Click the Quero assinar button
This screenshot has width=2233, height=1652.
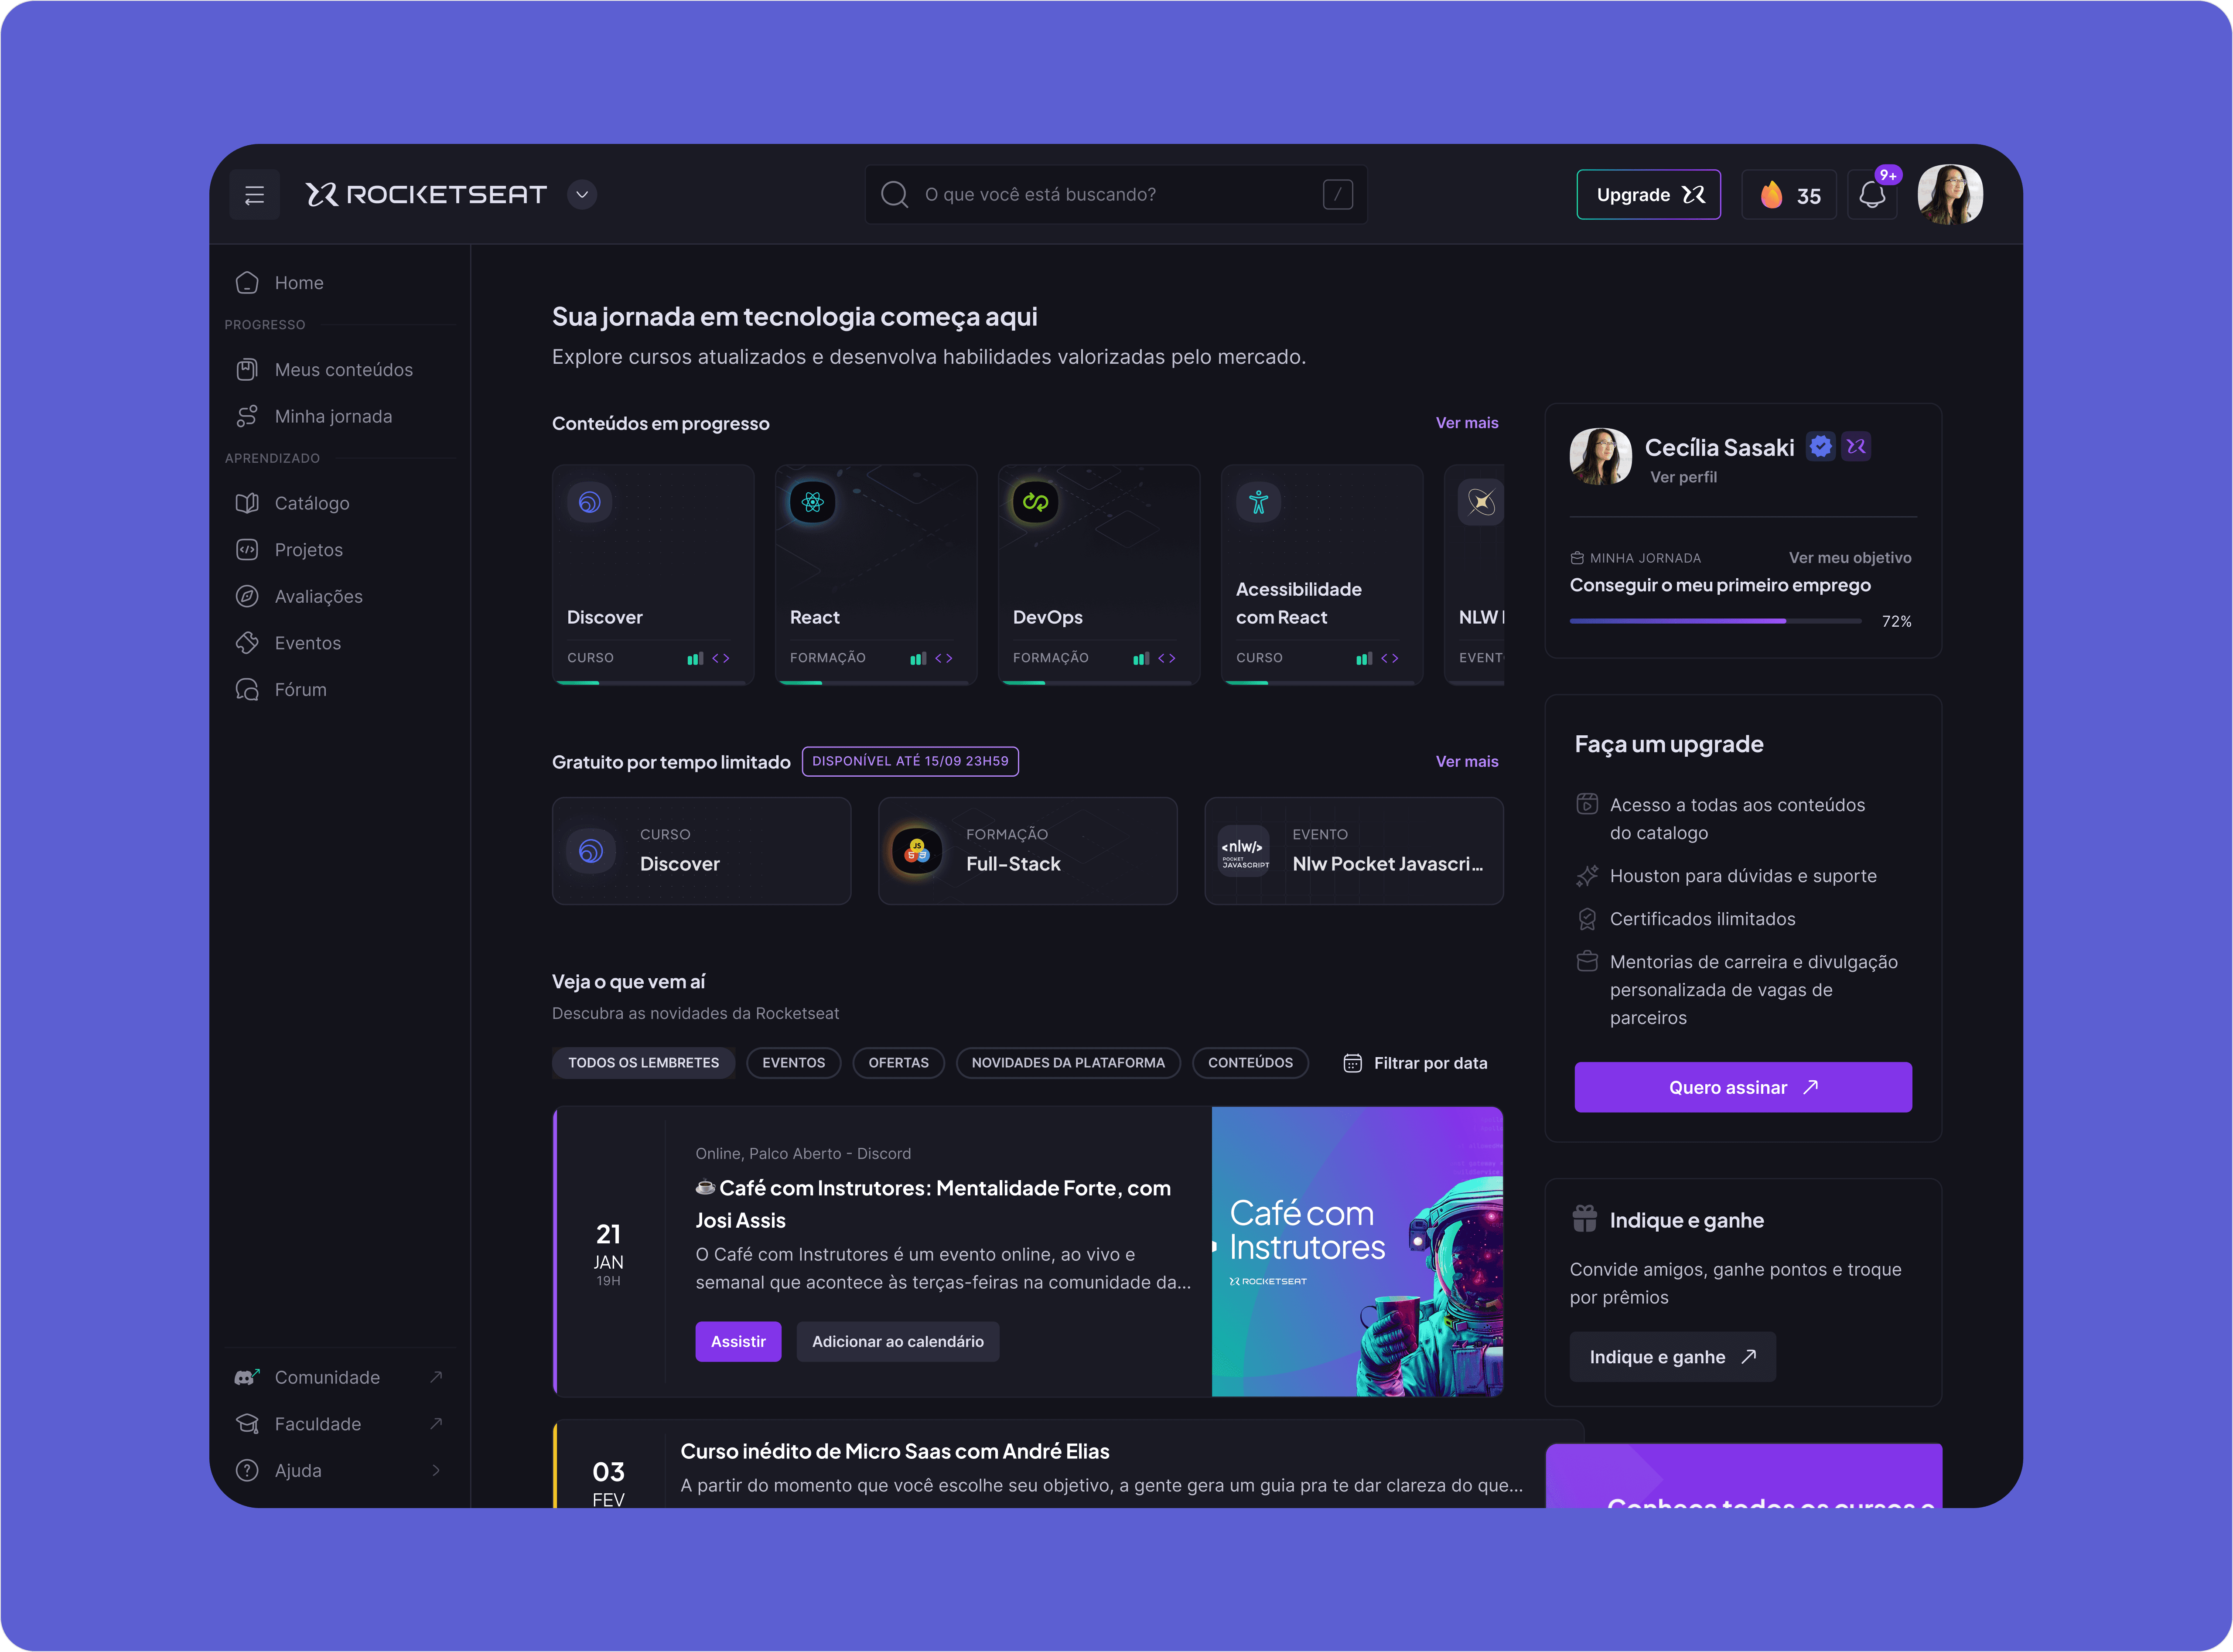click(1742, 1087)
